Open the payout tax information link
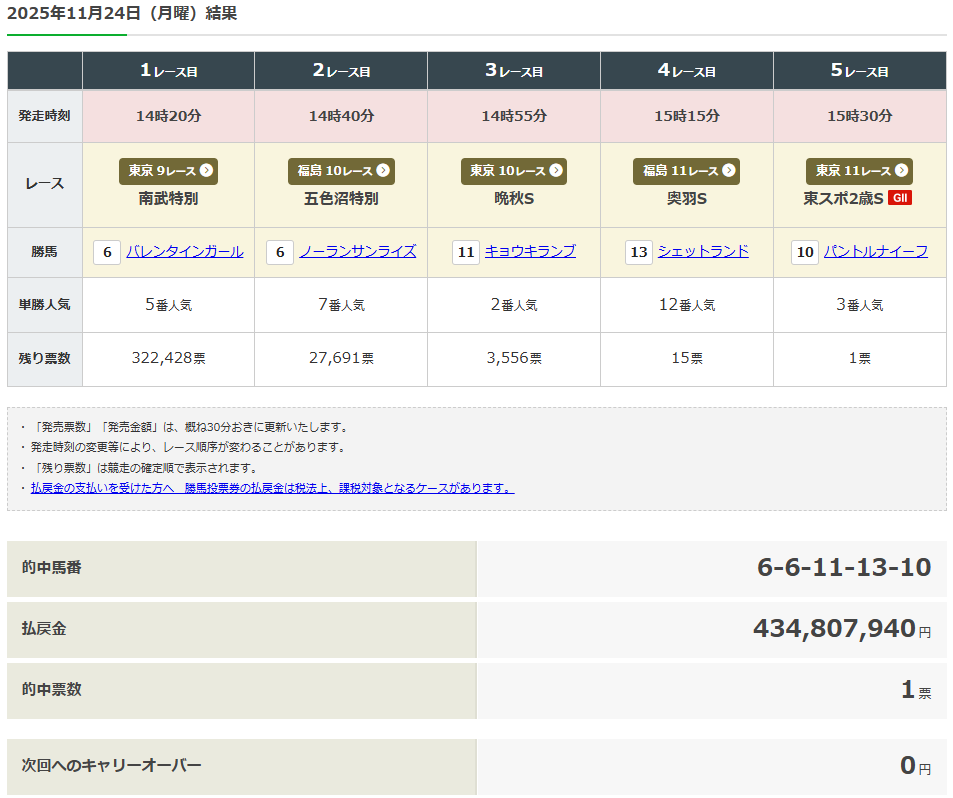 click(x=272, y=488)
